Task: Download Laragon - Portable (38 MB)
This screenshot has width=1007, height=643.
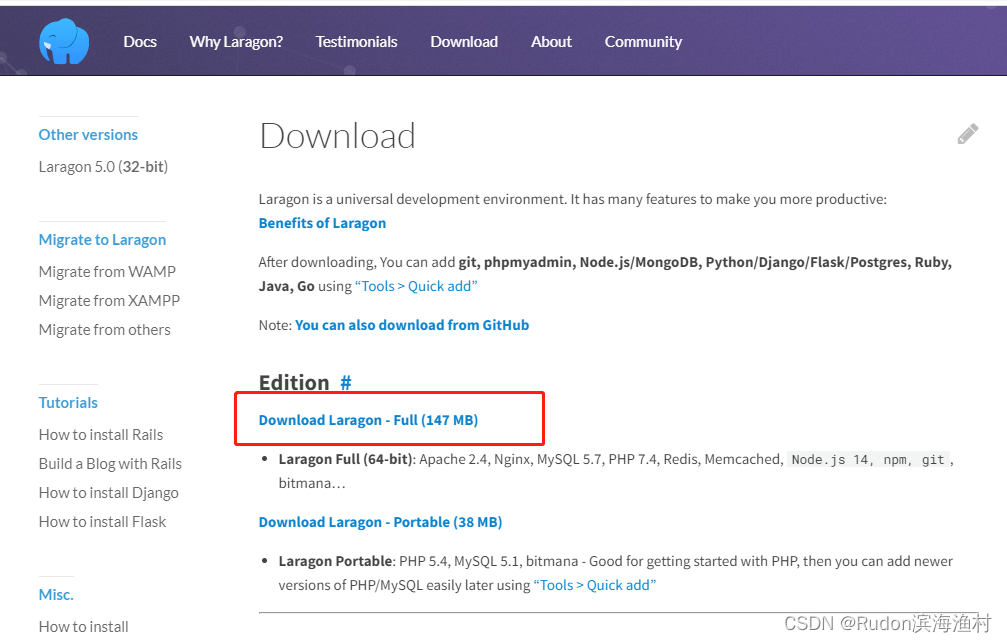Action: tap(380, 522)
